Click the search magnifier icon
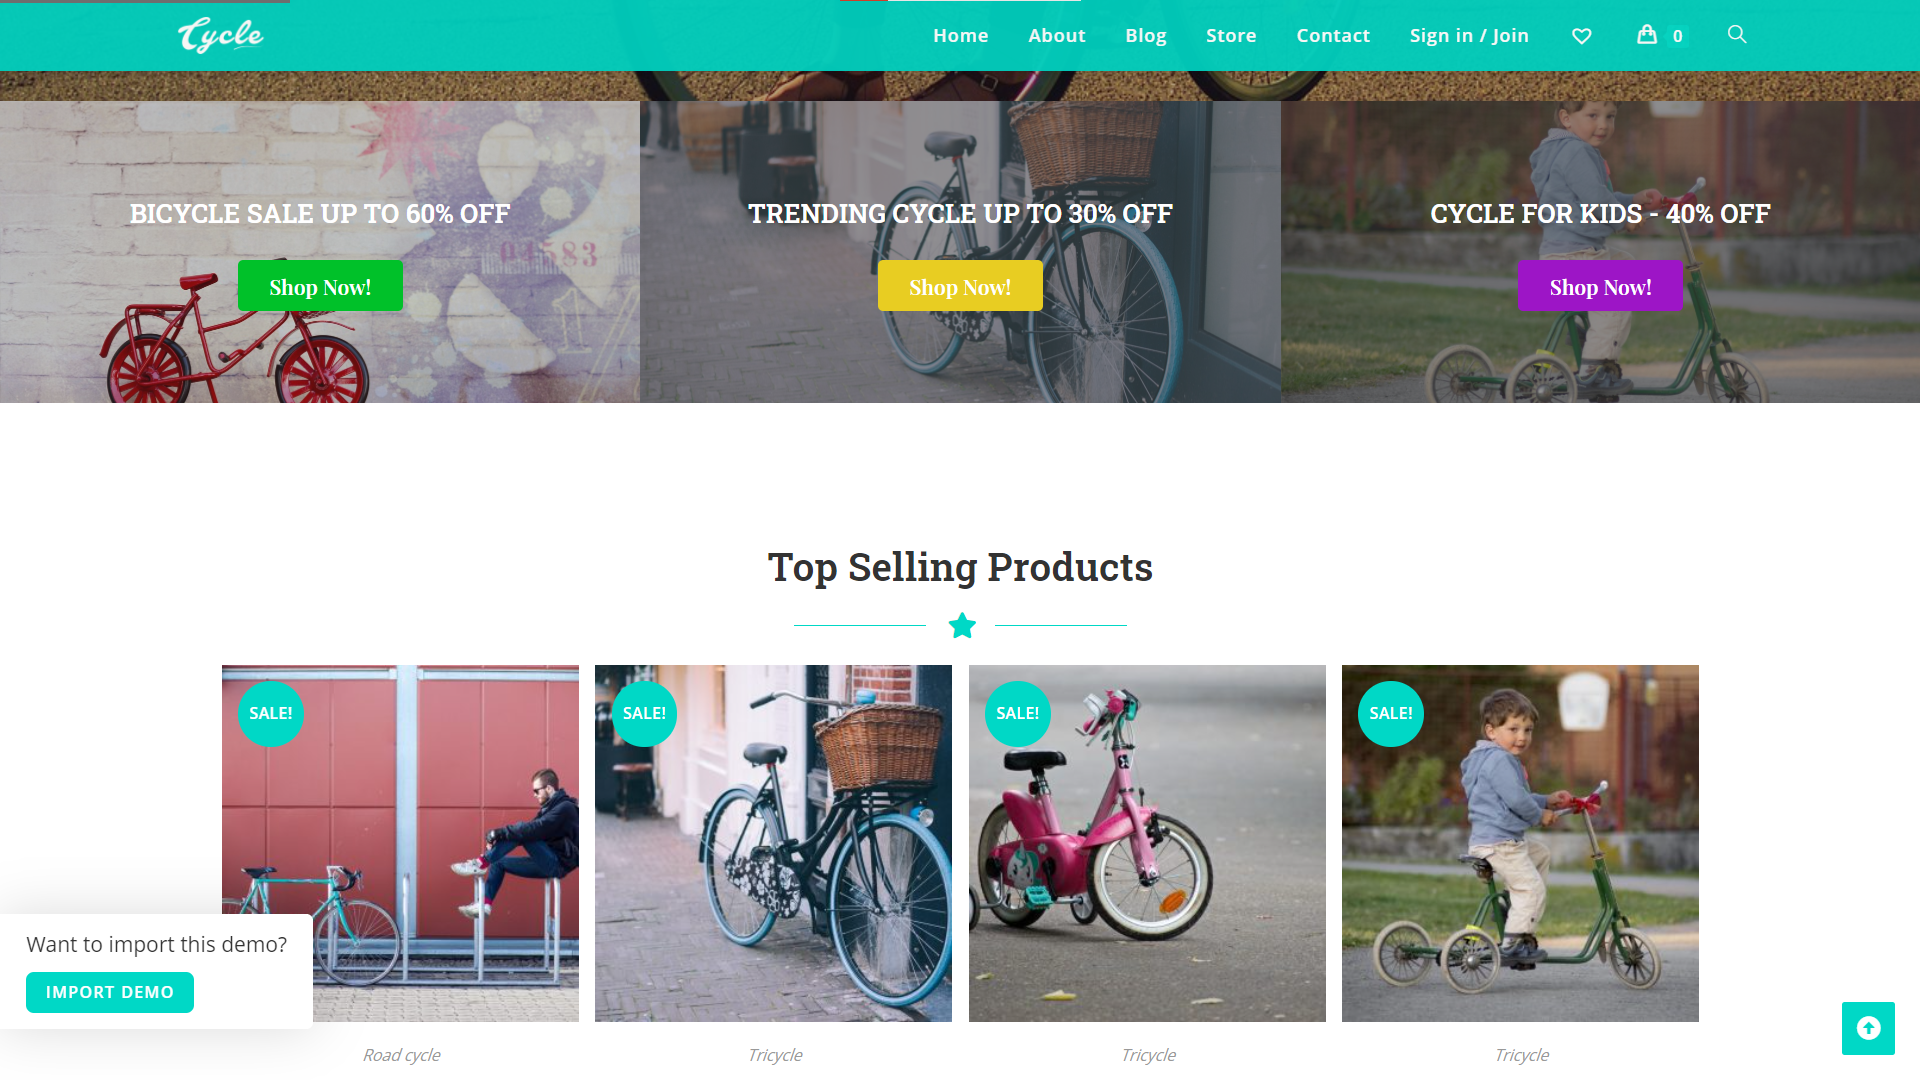 pos(1737,35)
